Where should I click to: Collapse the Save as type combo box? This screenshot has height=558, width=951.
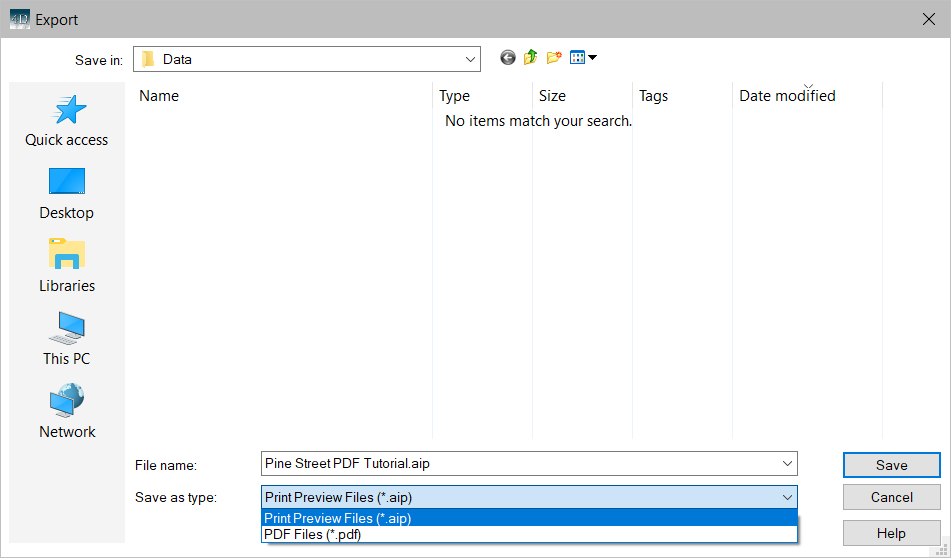(x=786, y=497)
